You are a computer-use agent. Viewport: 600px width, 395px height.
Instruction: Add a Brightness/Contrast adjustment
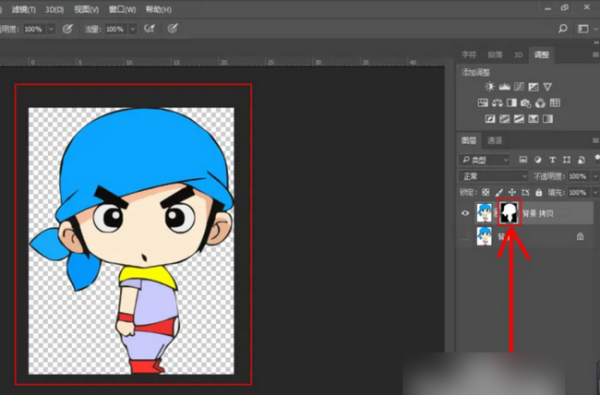pyautogui.click(x=489, y=87)
